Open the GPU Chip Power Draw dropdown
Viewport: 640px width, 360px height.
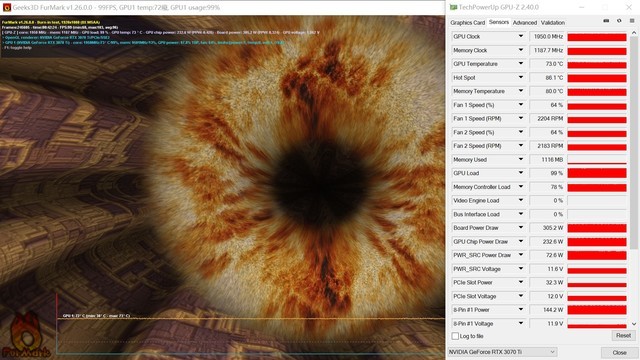click(521, 242)
